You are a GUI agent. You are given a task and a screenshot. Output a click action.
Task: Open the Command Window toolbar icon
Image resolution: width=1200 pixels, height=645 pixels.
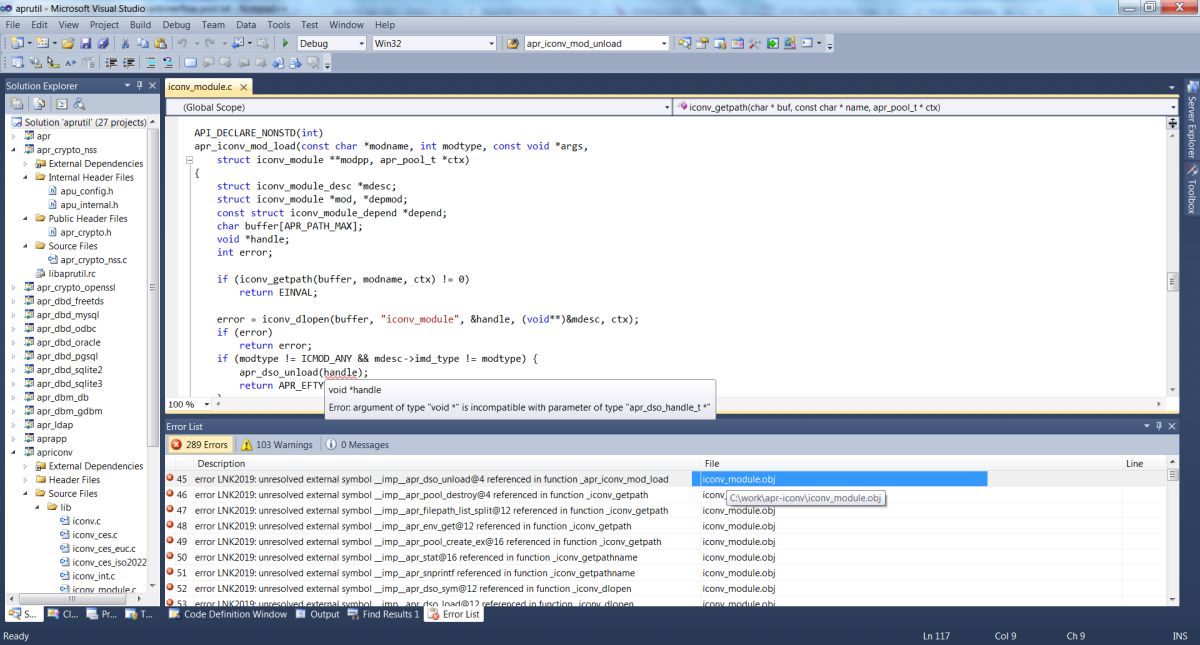pos(806,43)
